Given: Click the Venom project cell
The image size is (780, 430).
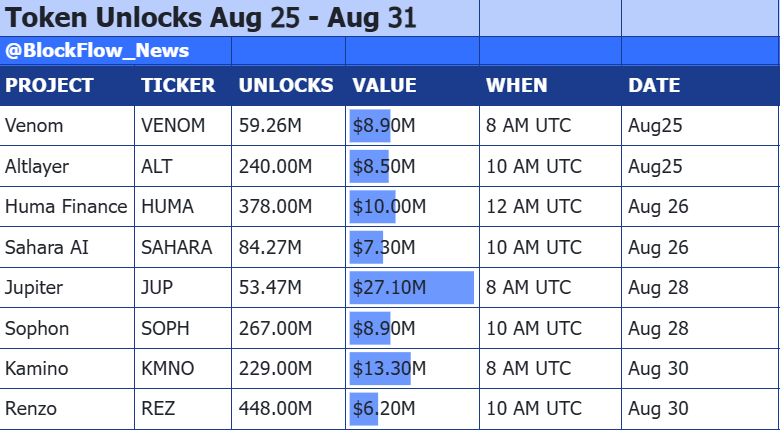Looking at the screenshot, I should pos(67,125).
